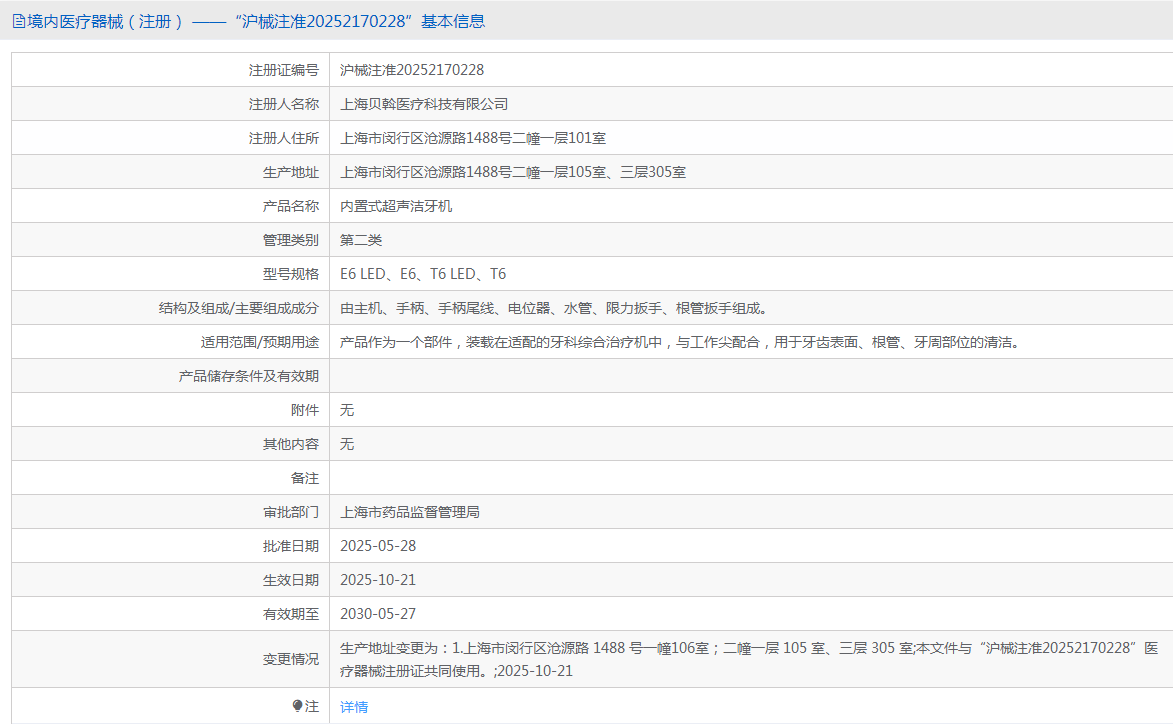1173x724 pixels.
Task: Click the 注册人住所 address ending 101室
Action: pos(473,138)
